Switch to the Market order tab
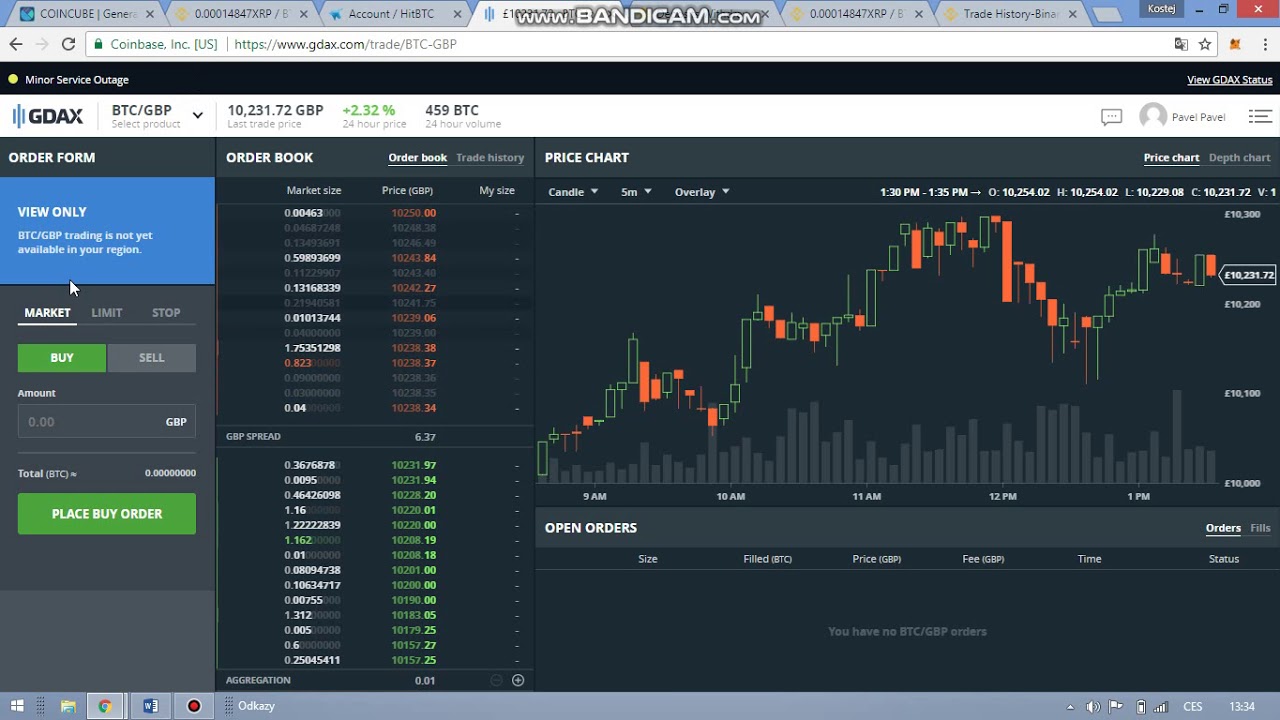This screenshot has height=720, width=1280. pos(47,313)
